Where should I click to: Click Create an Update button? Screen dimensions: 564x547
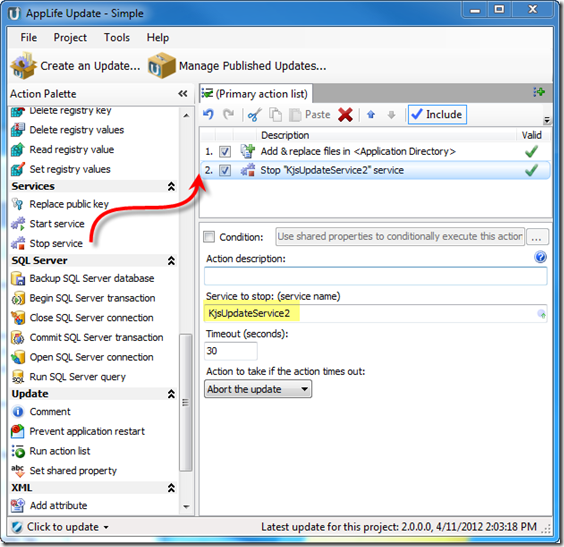pyautogui.click(x=76, y=66)
